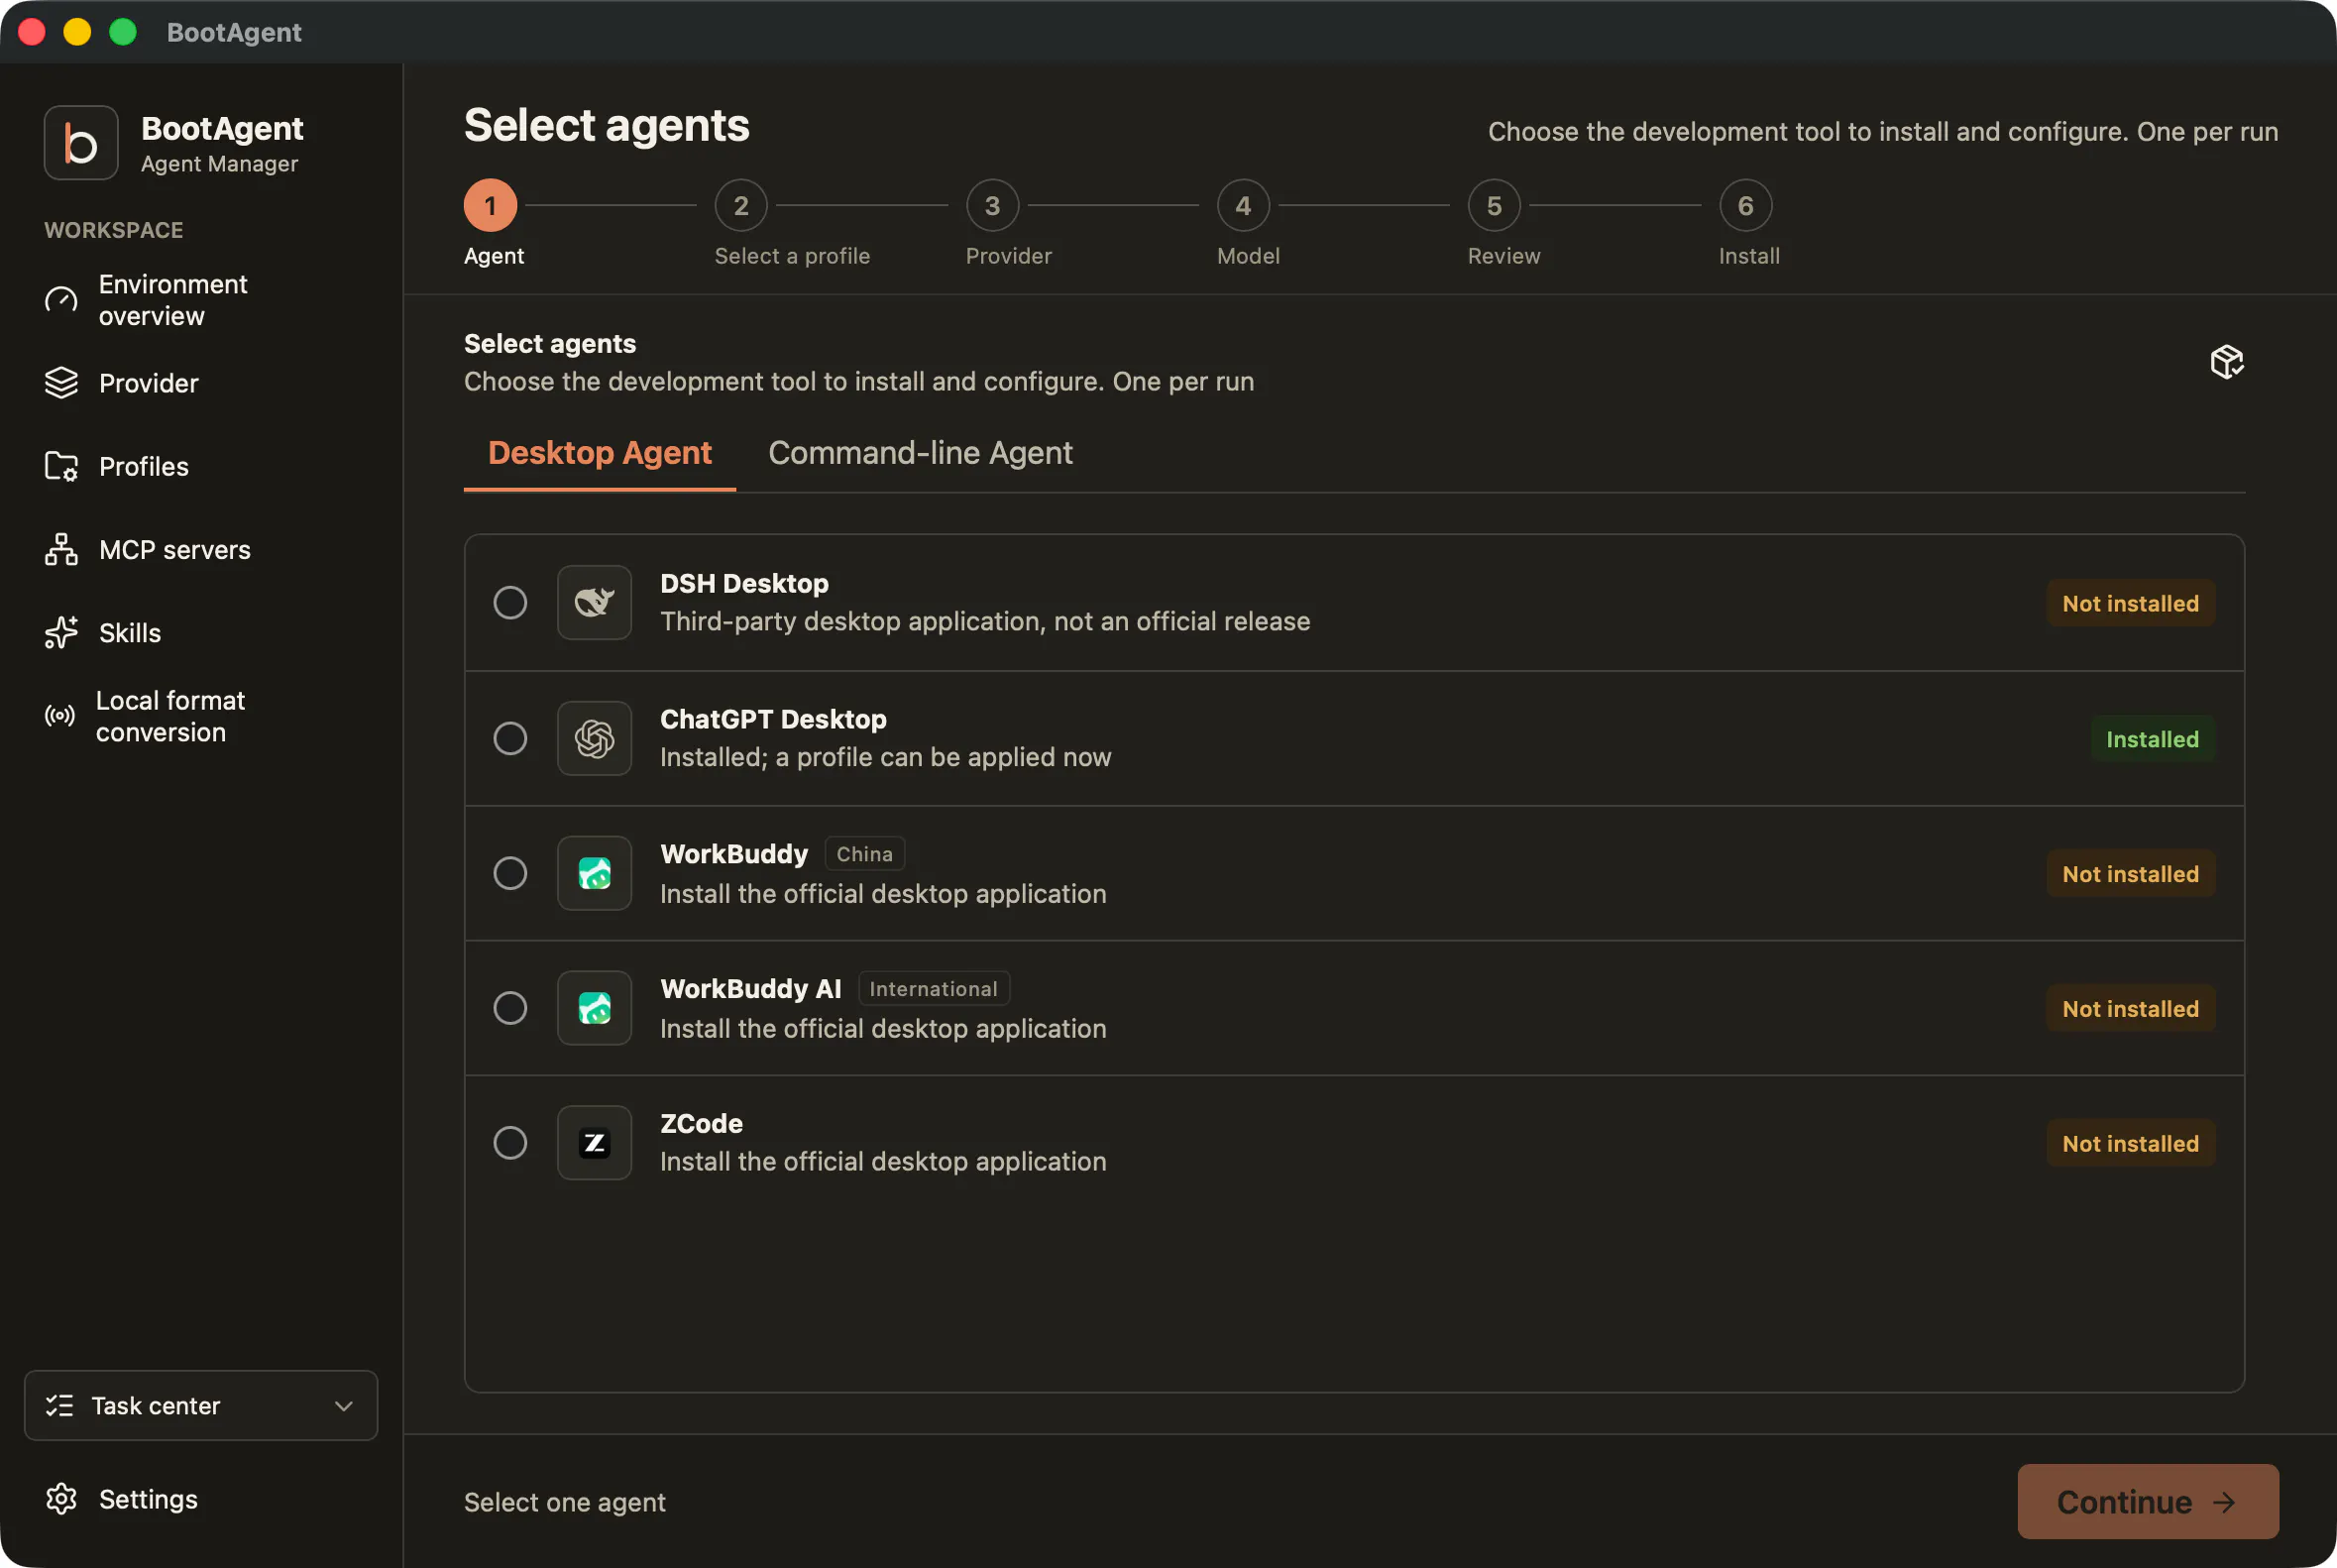This screenshot has width=2337, height=1568.
Task: Click the Agent Manager subtitle
Action: click(219, 164)
